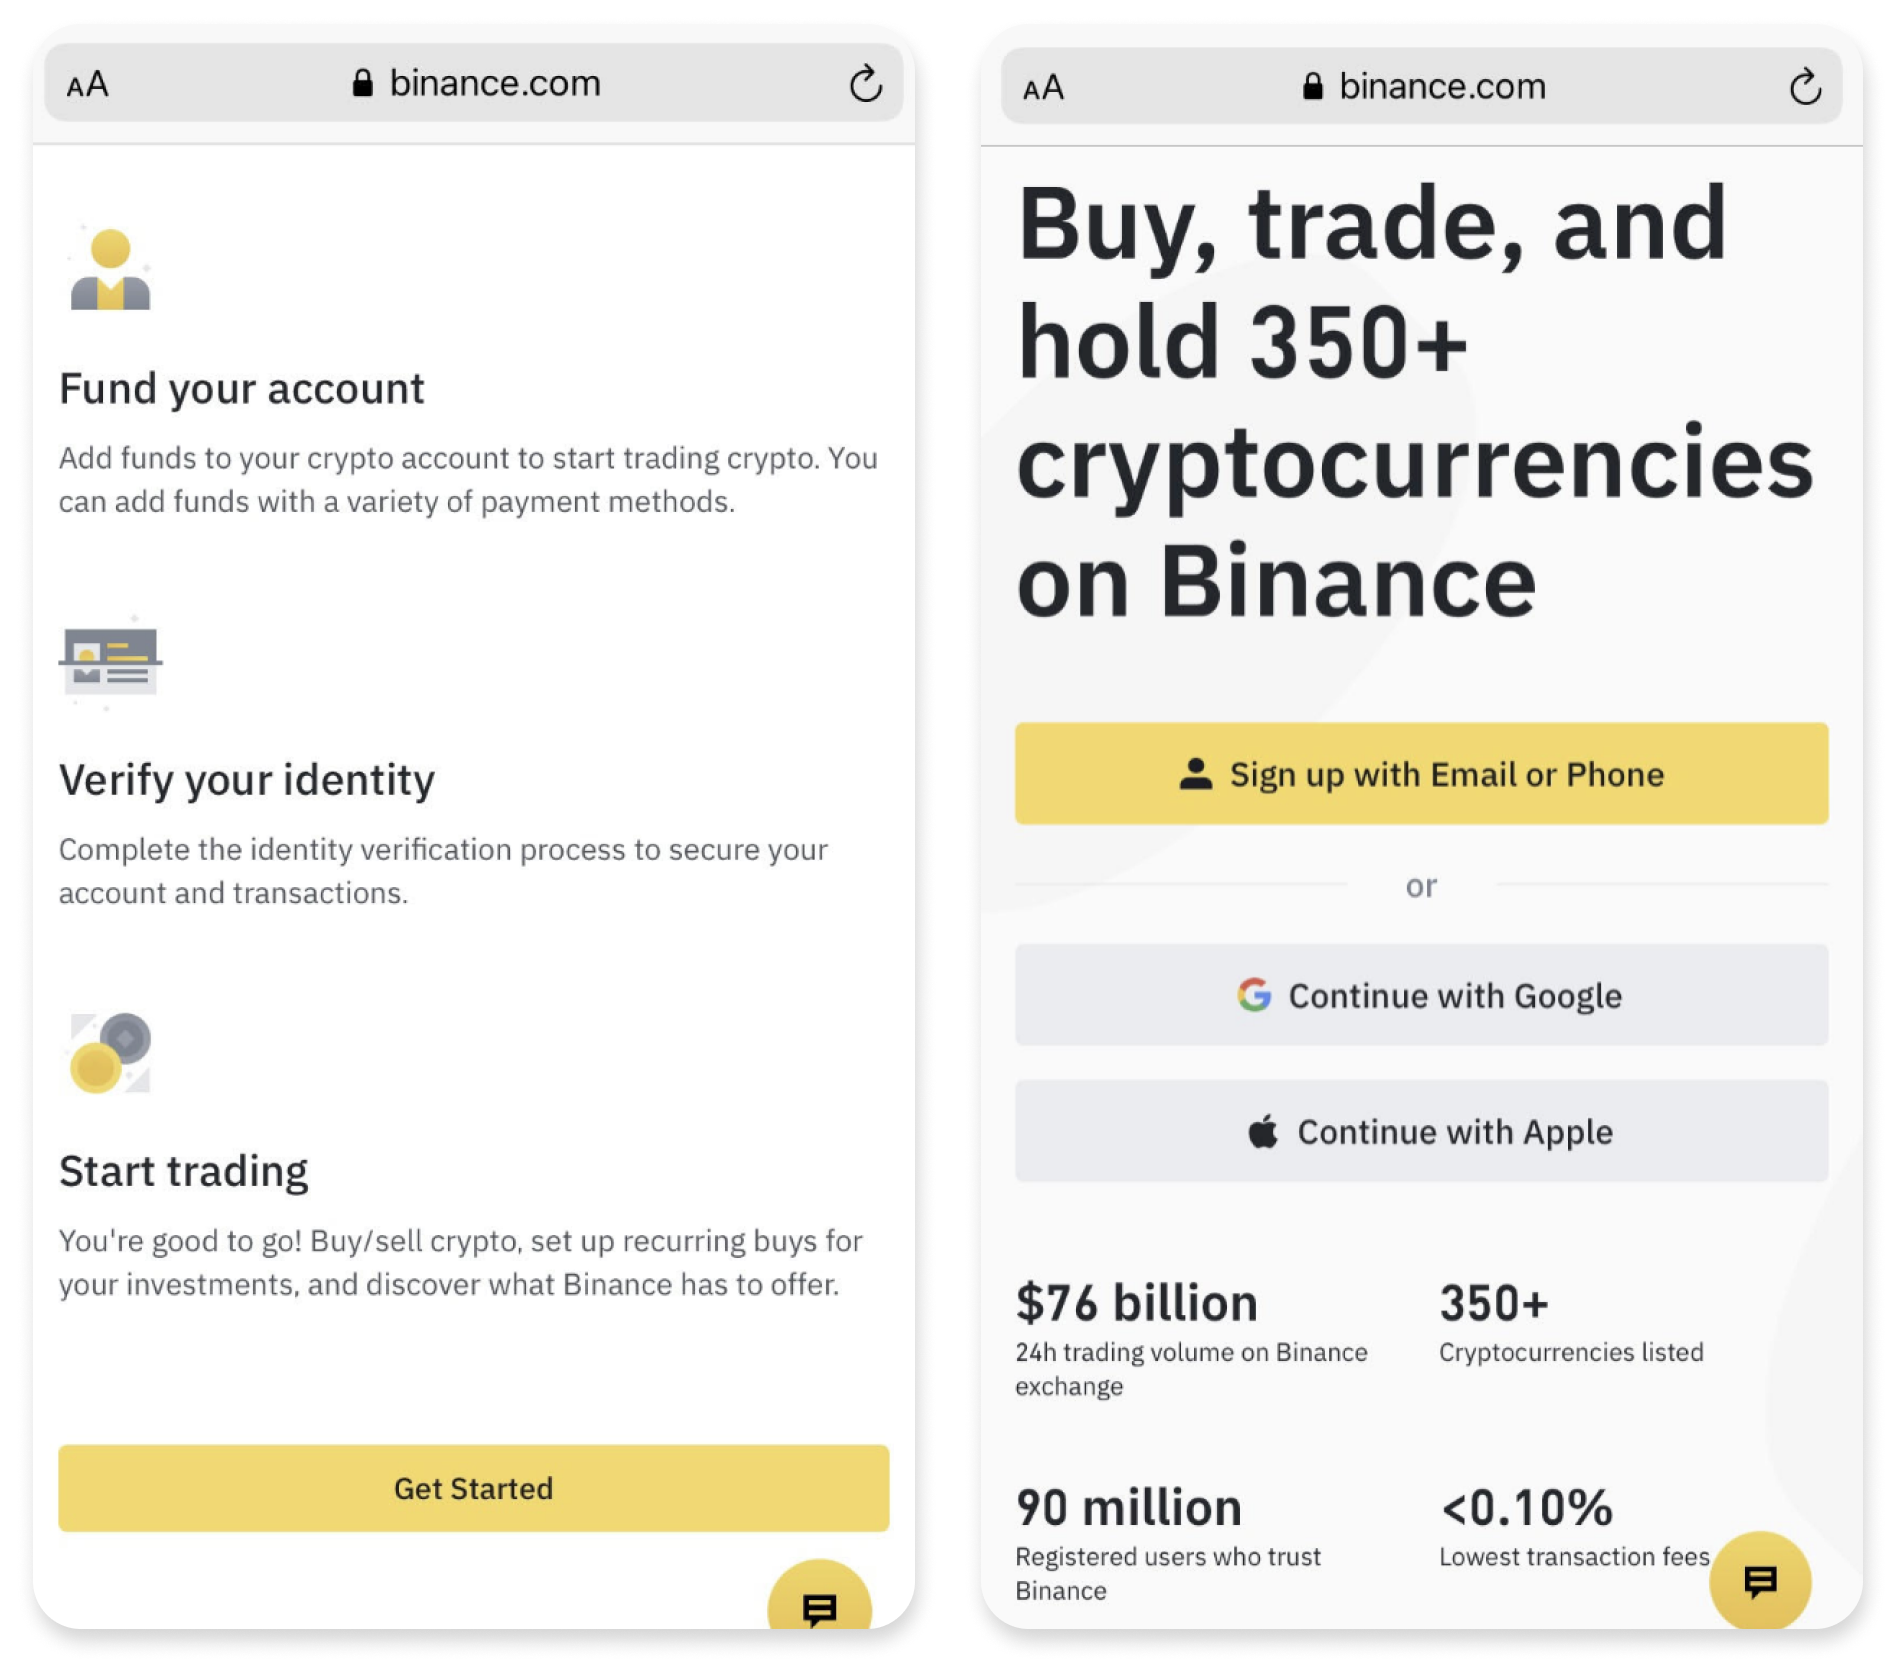This screenshot has height=1677, width=1902.
Task: Click the Start trading coins icon
Action: [110, 1053]
